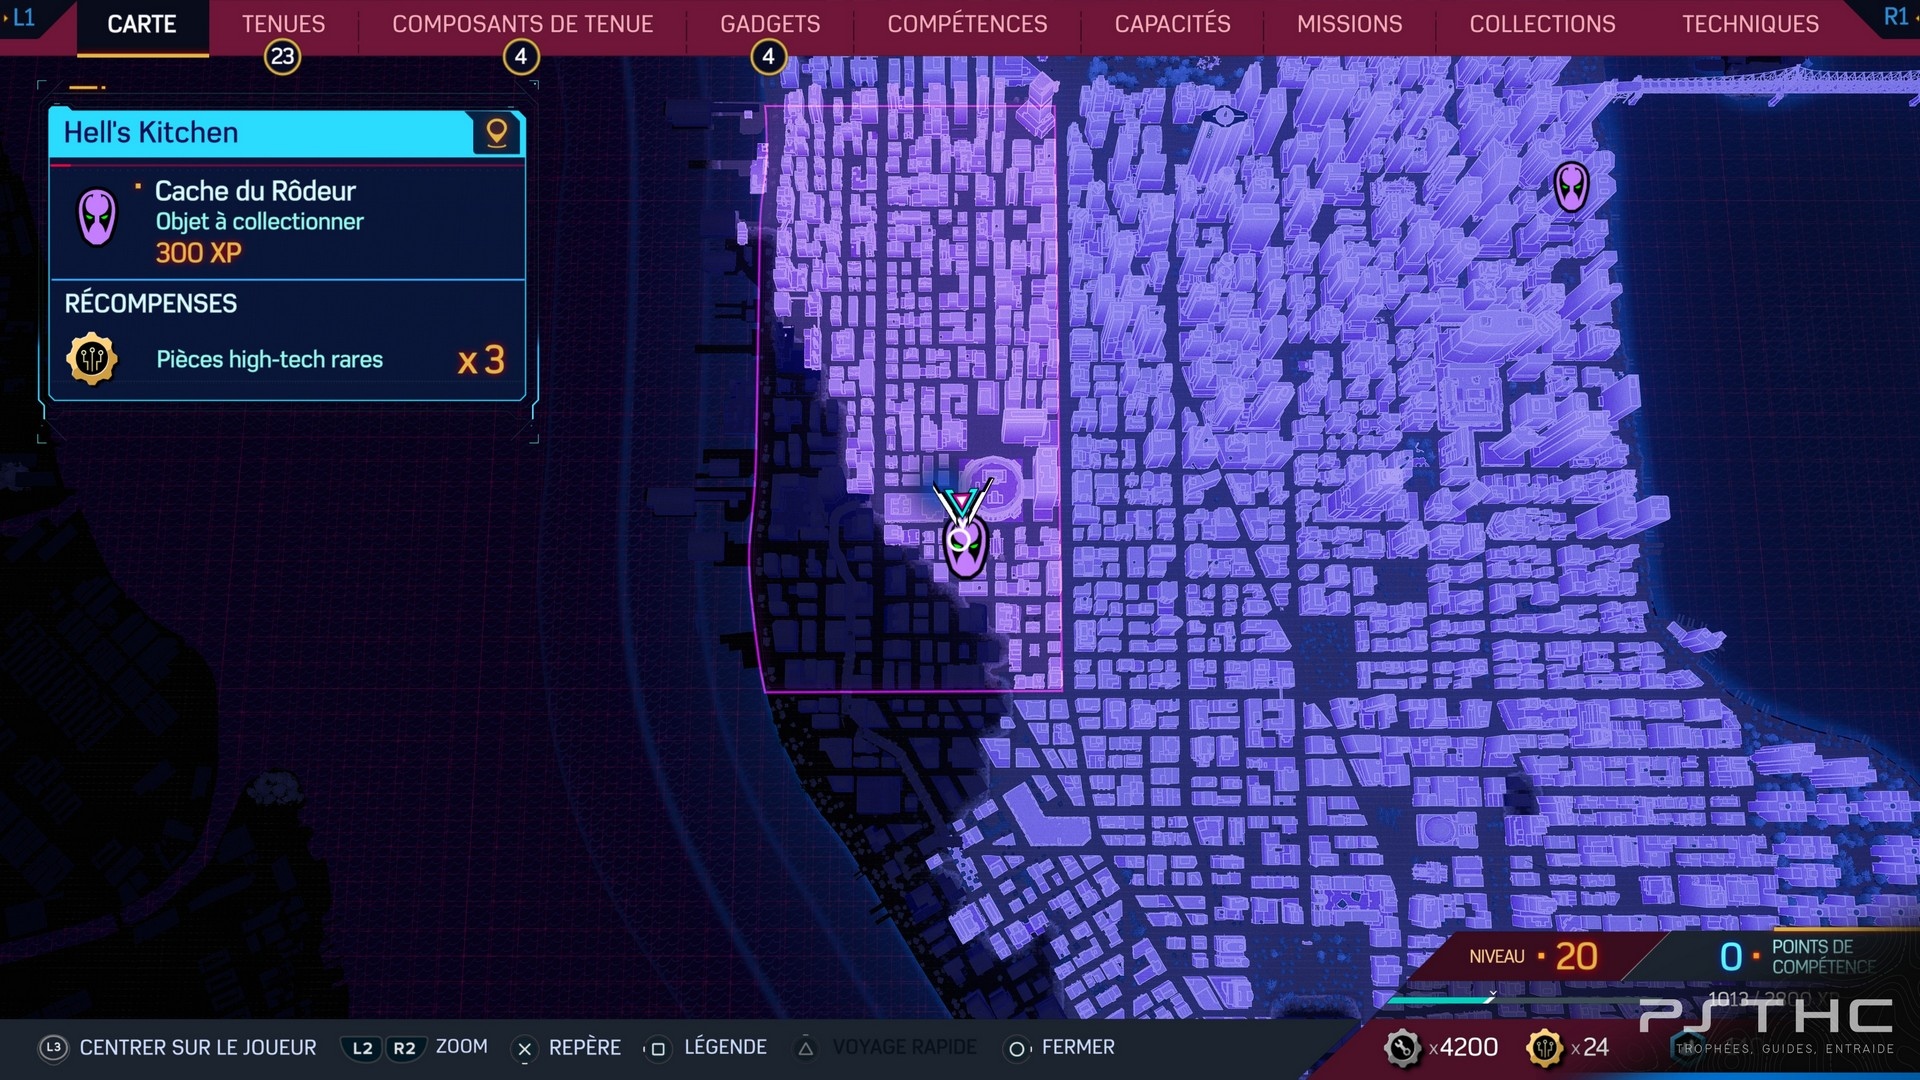Switch to MISSIONS tab
Viewport: 1920px width, 1080px height.
1349,24
